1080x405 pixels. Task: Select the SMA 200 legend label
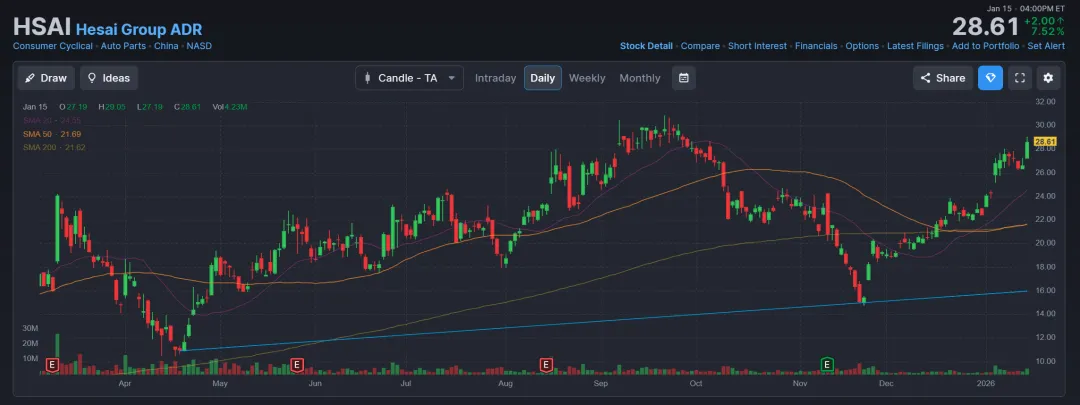click(x=54, y=147)
